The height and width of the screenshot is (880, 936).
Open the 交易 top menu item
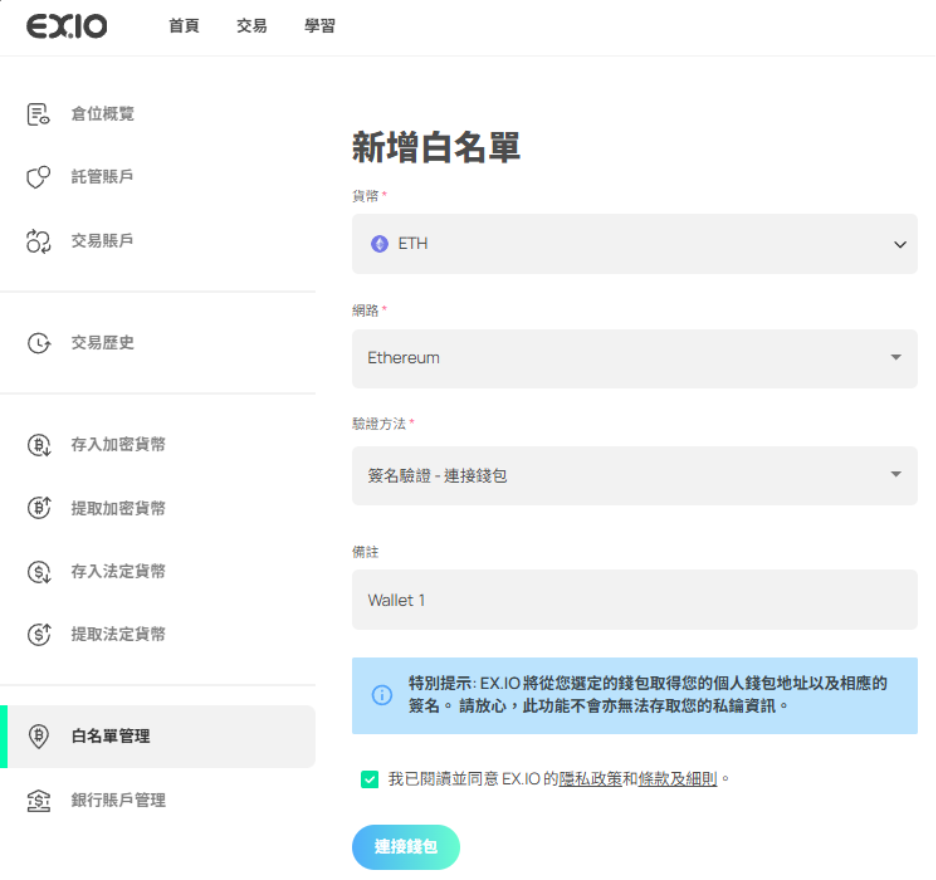point(252,27)
